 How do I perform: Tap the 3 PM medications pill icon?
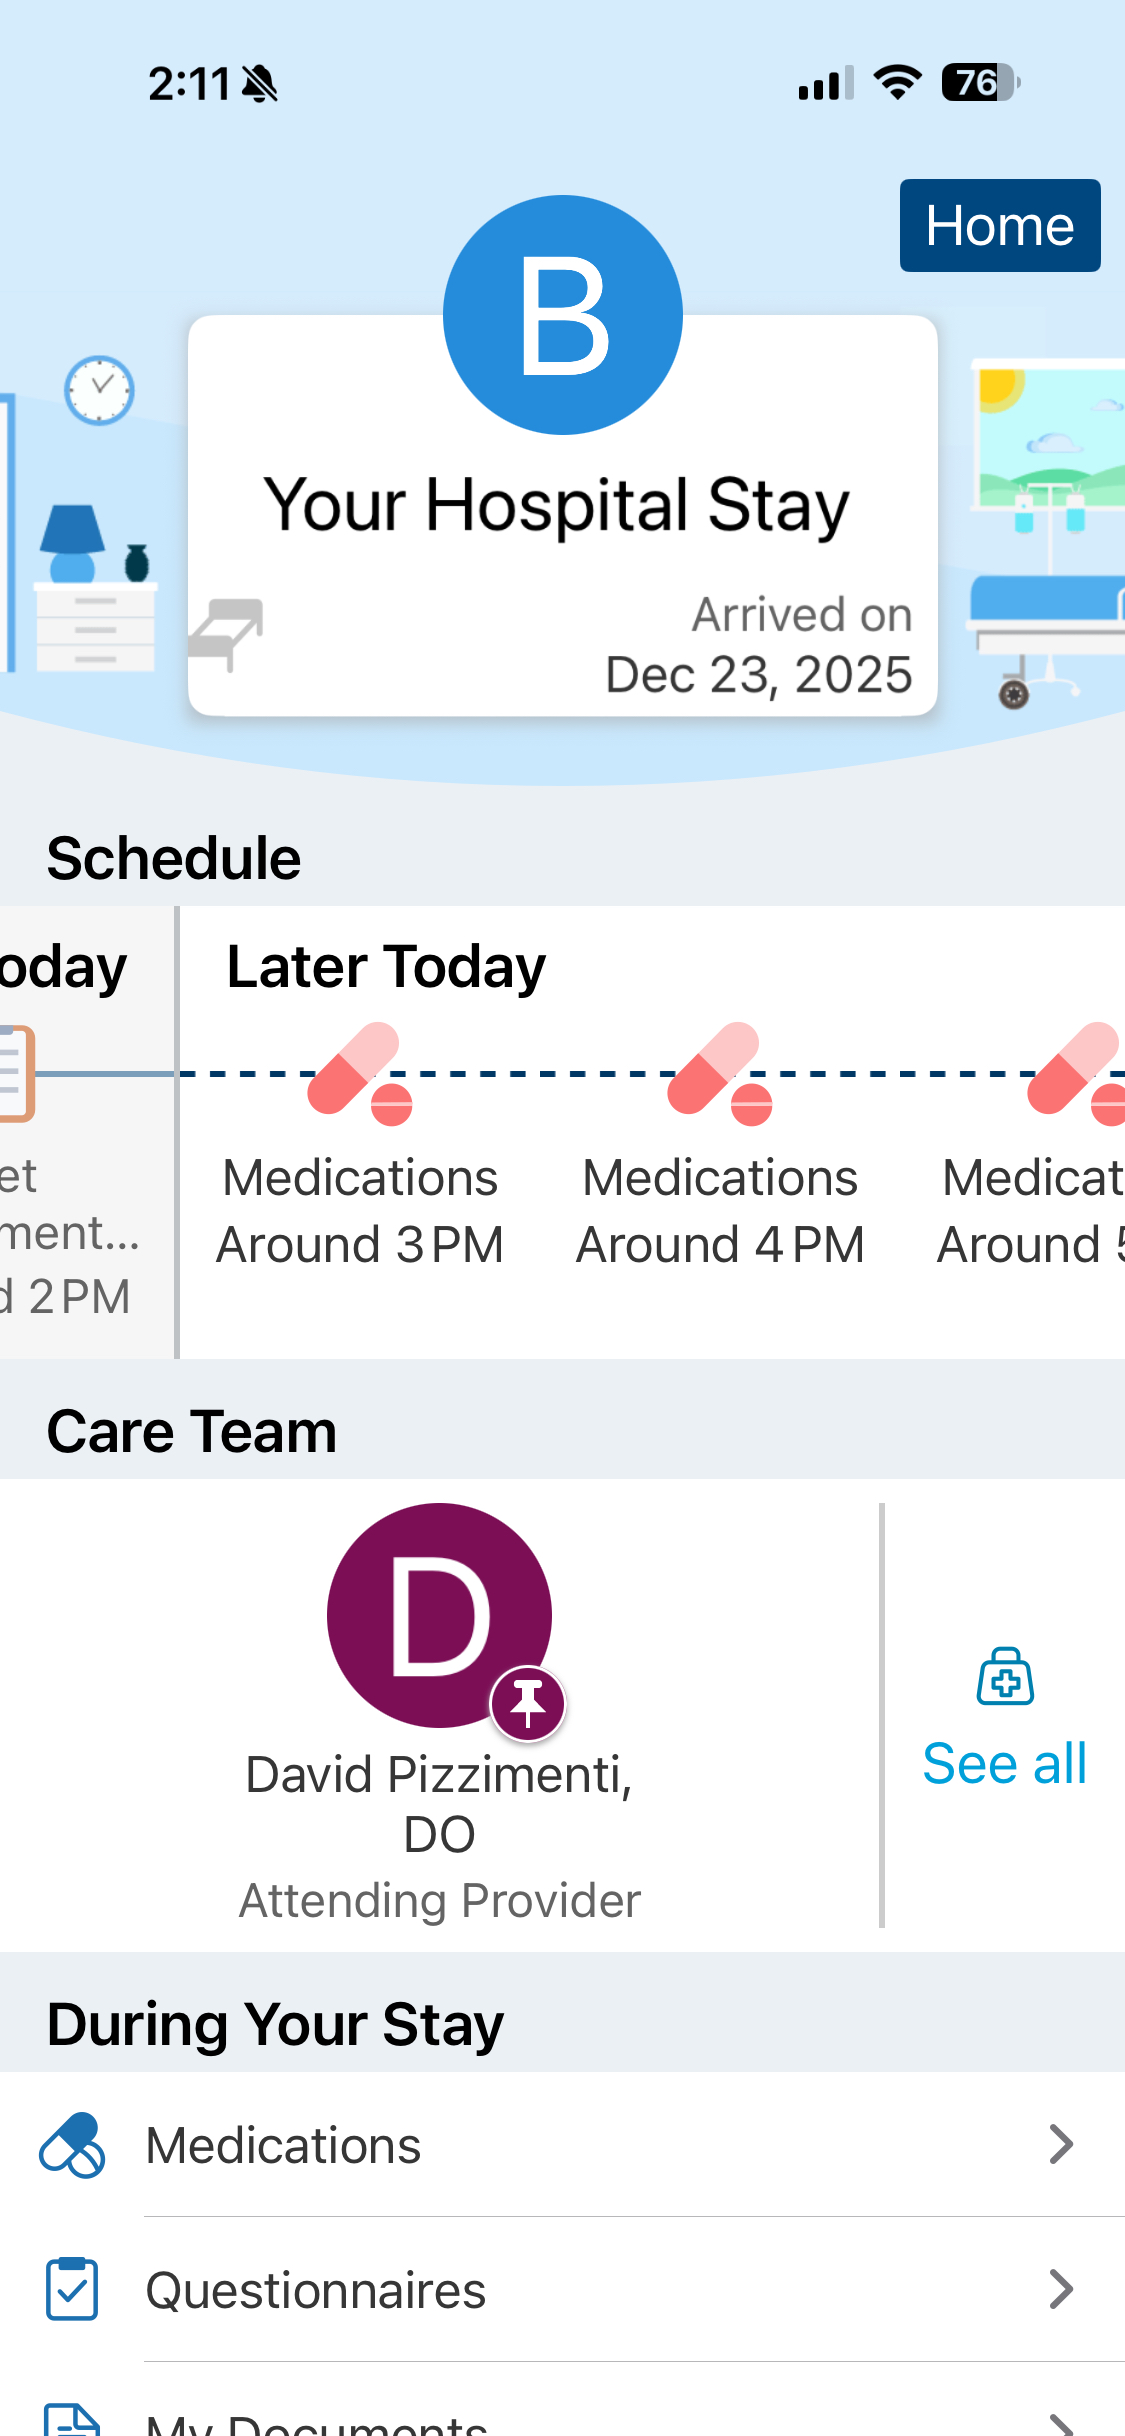click(359, 1073)
